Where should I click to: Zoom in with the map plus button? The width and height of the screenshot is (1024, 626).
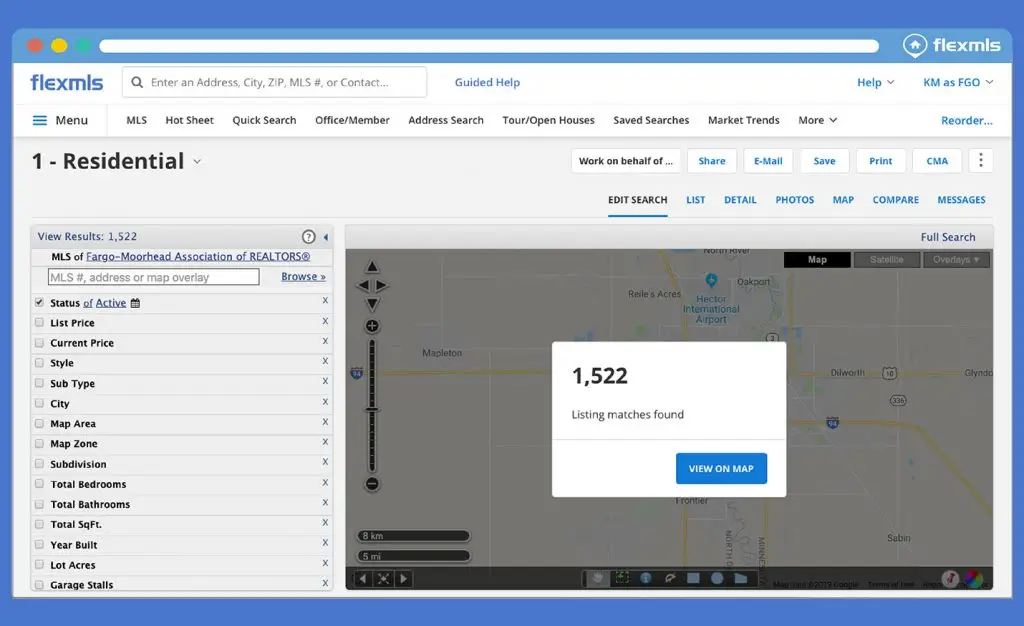(x=372, y=326)
